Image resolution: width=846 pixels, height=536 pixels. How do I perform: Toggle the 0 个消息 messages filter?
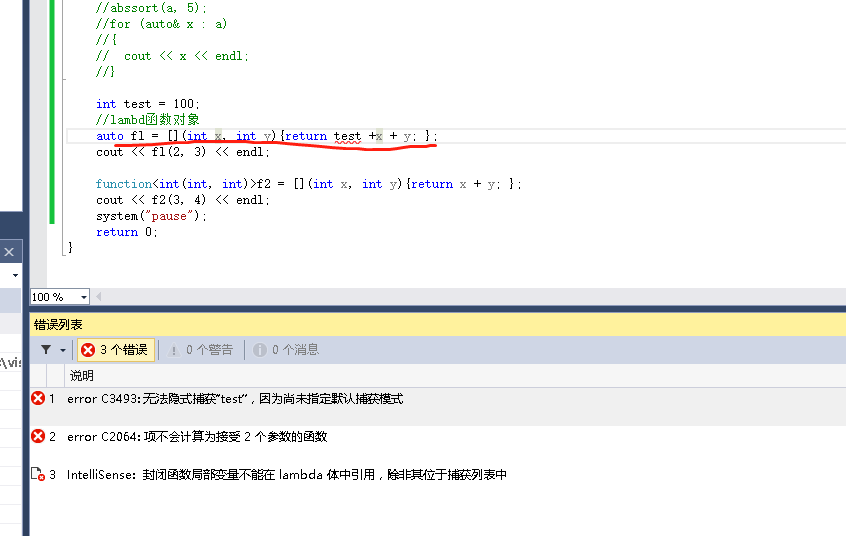point(286,350)
